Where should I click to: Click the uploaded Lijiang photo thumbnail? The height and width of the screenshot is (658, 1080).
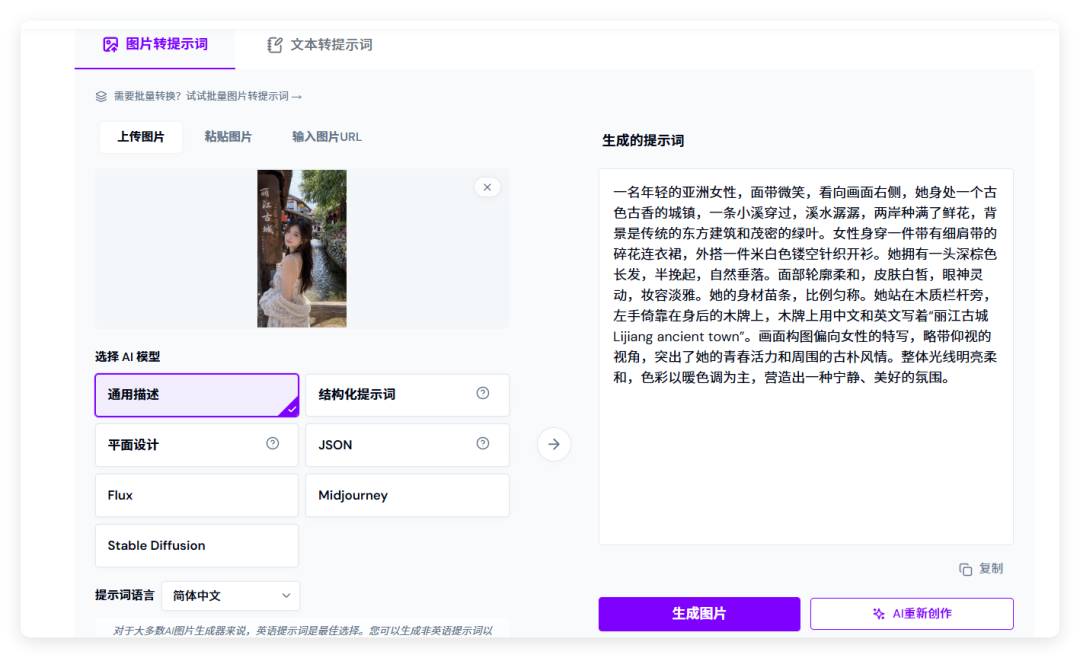[302, 248]
